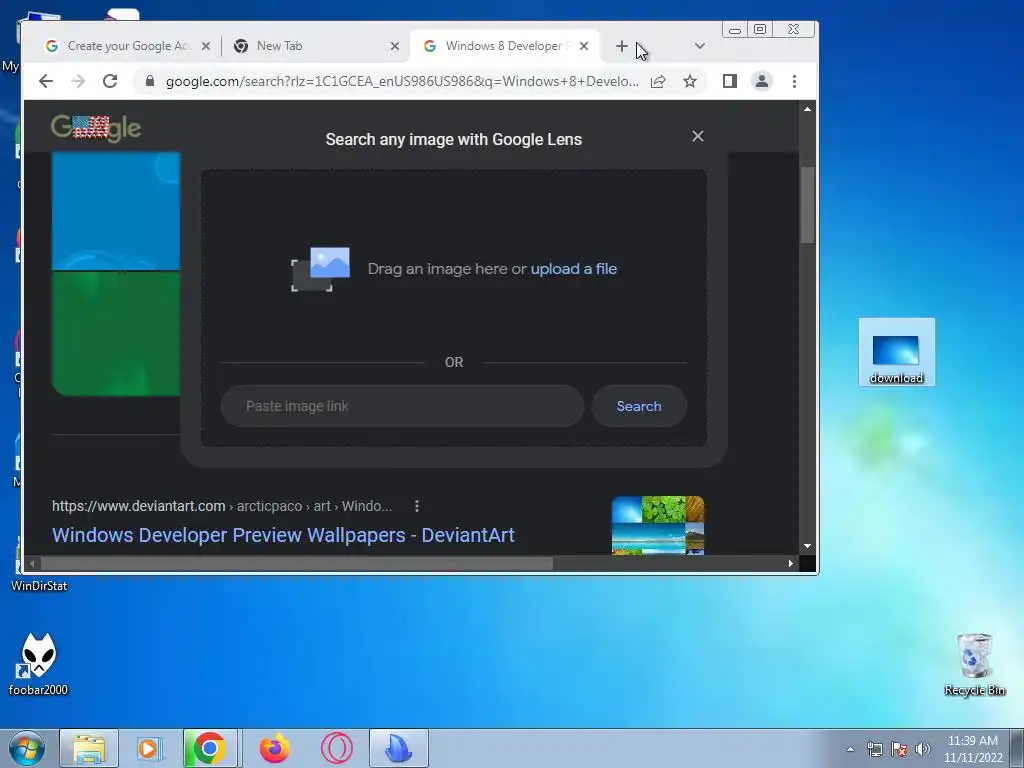Select the download image file on desktop
This screenshot has height=768, width=1024.
point(896,352)
